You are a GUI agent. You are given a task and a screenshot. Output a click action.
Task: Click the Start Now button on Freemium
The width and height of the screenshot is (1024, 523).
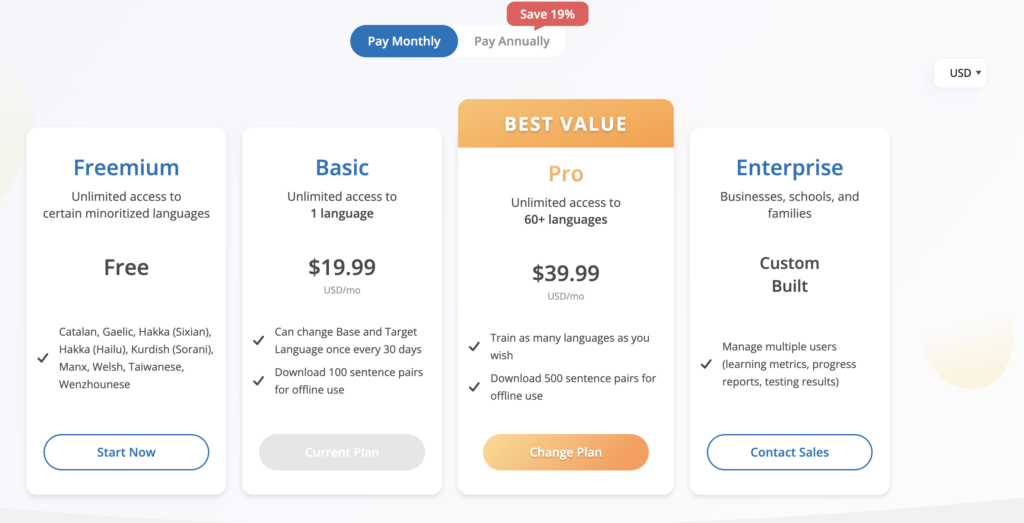(x=126, y=452)
